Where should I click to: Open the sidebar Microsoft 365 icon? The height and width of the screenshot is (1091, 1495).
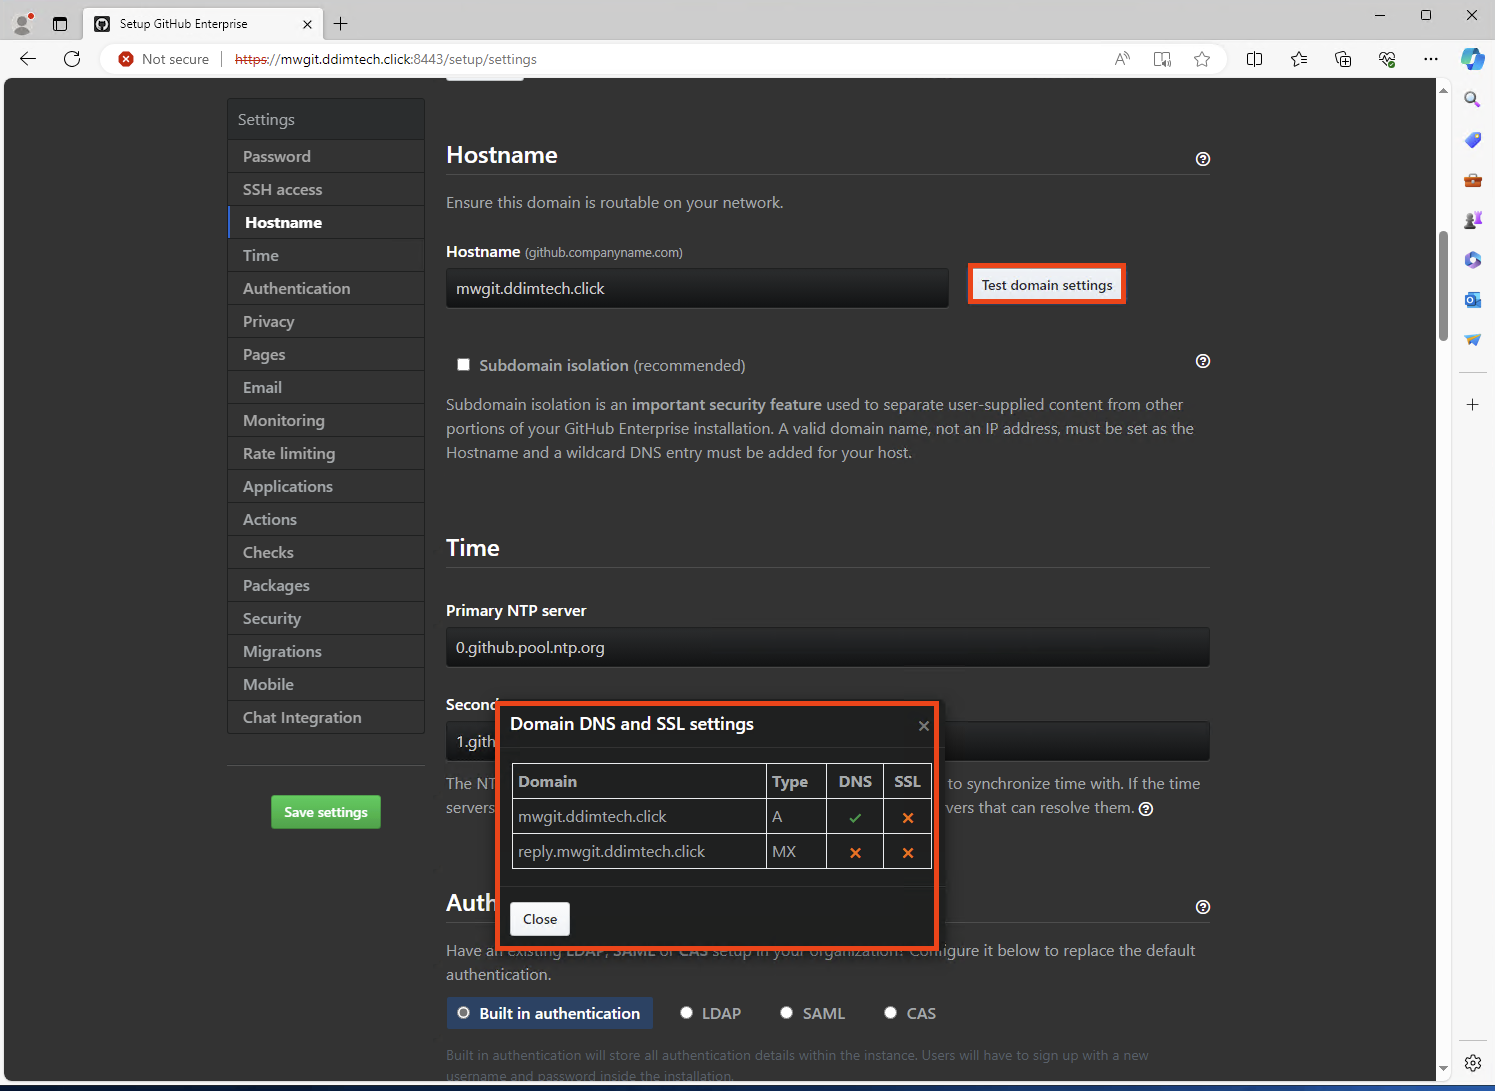[1472, 260]
